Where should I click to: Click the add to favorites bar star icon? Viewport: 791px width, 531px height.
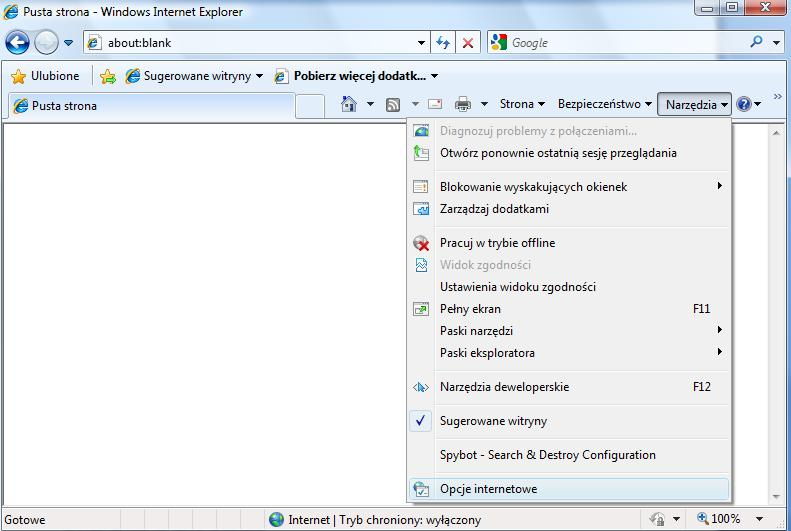(107, 76)
